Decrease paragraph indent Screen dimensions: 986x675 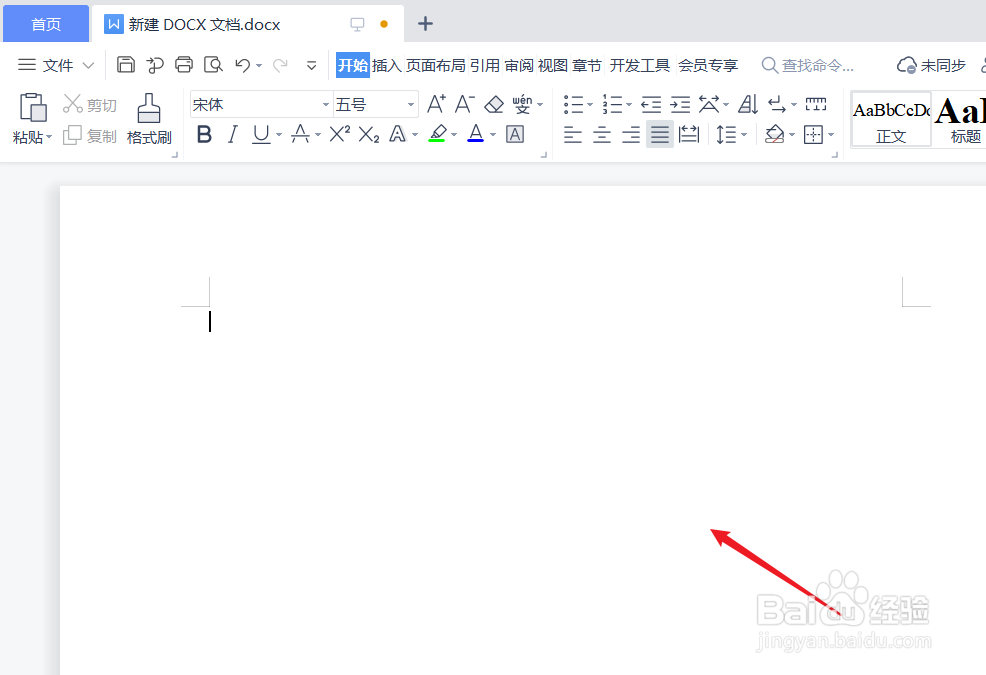click(x=651, y=104)
